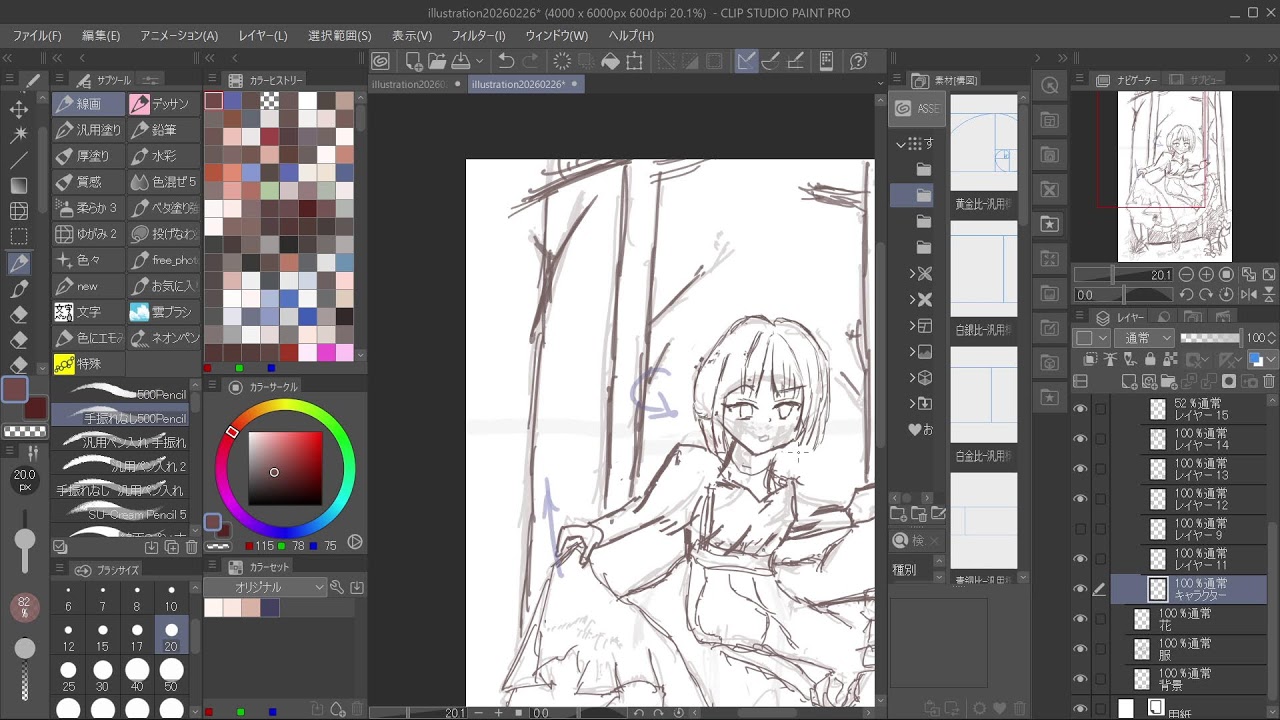Select the 水彩 sub tool group
The height and width of the screenshot is (720, 1280).
pos(164,155)
